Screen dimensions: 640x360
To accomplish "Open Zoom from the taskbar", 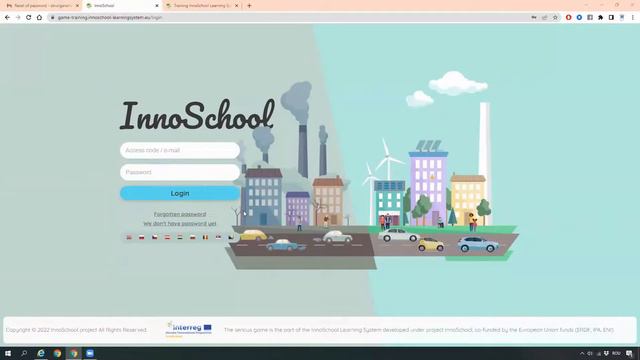I will [90, 353].
